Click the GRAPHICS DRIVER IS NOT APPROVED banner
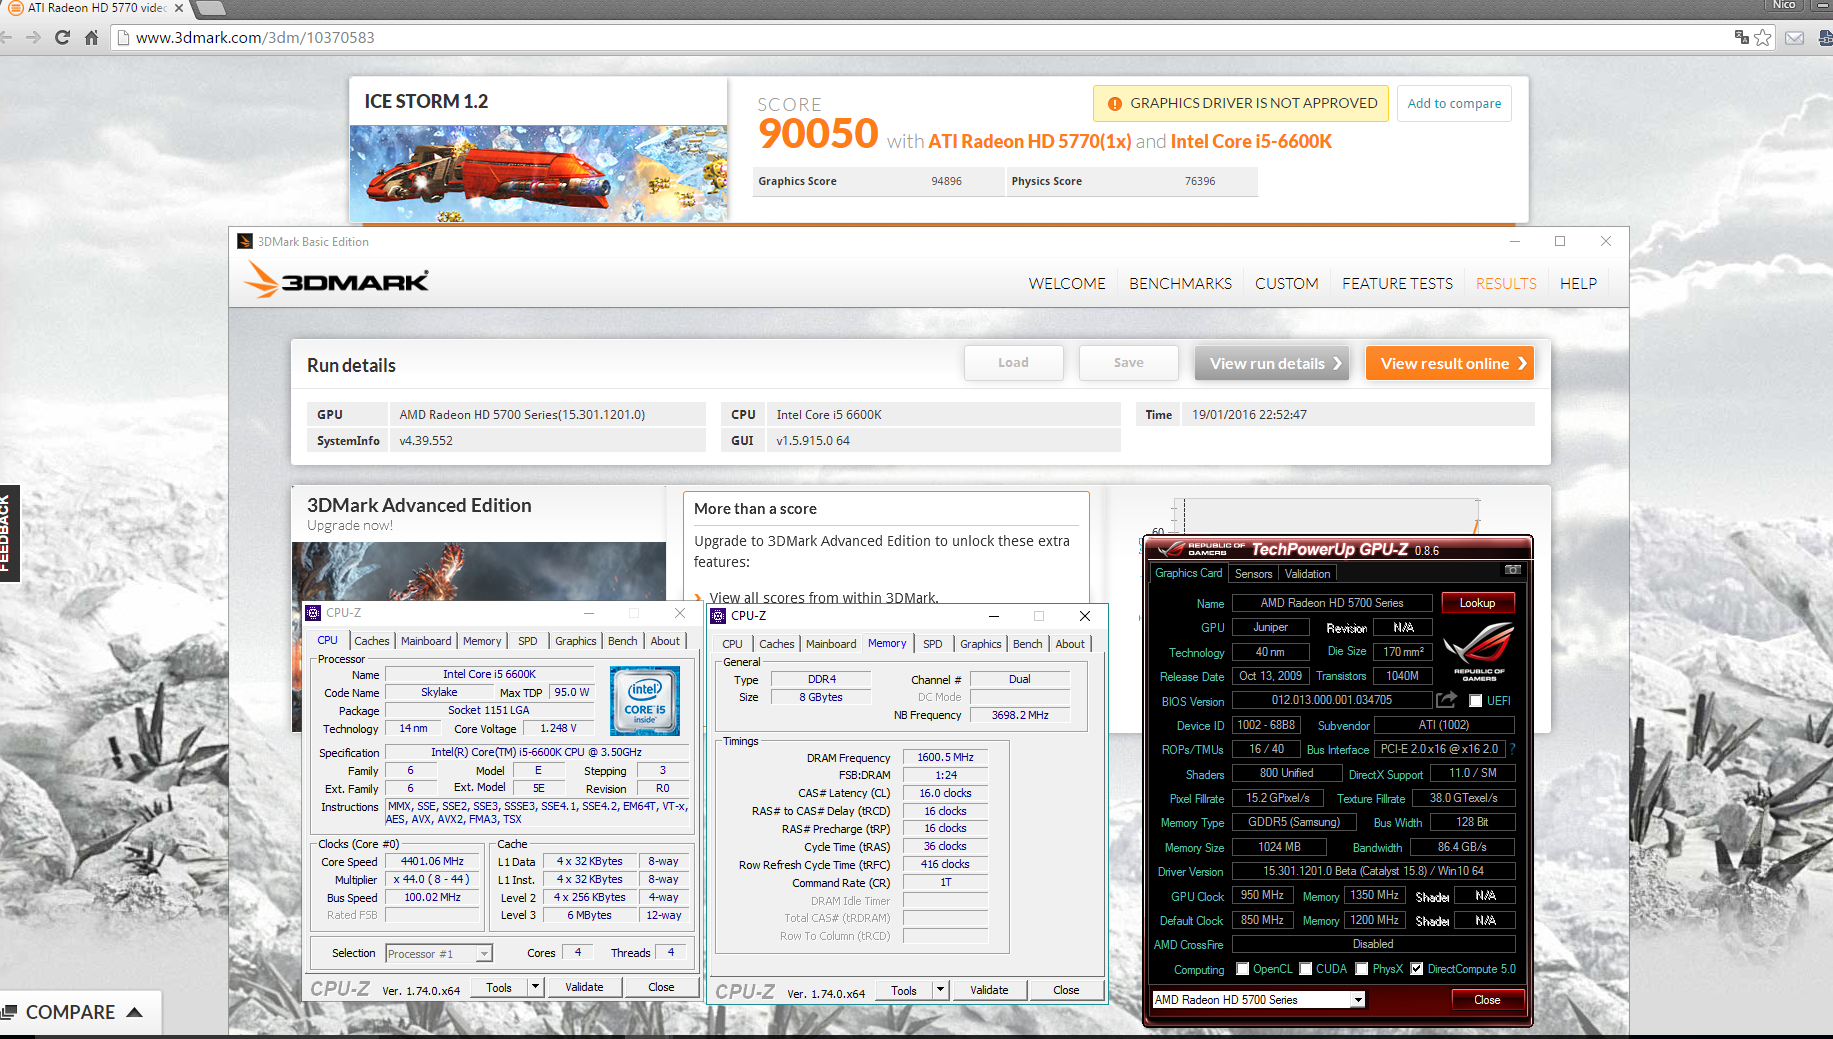 pos(1241,103)
